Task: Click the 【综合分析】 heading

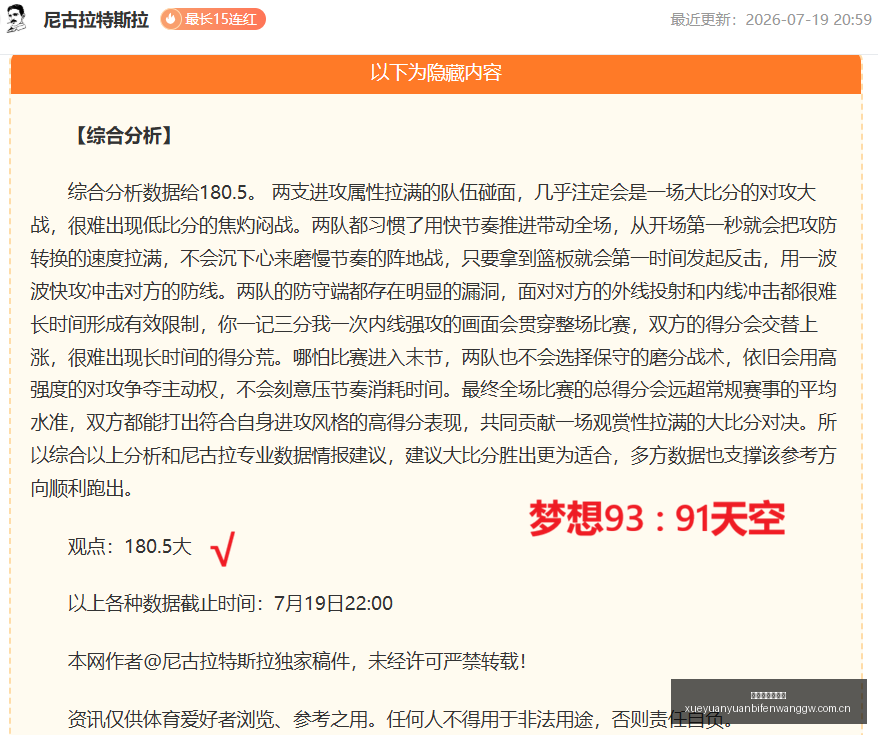Action: pyautogui.click(x=123, y=135)
